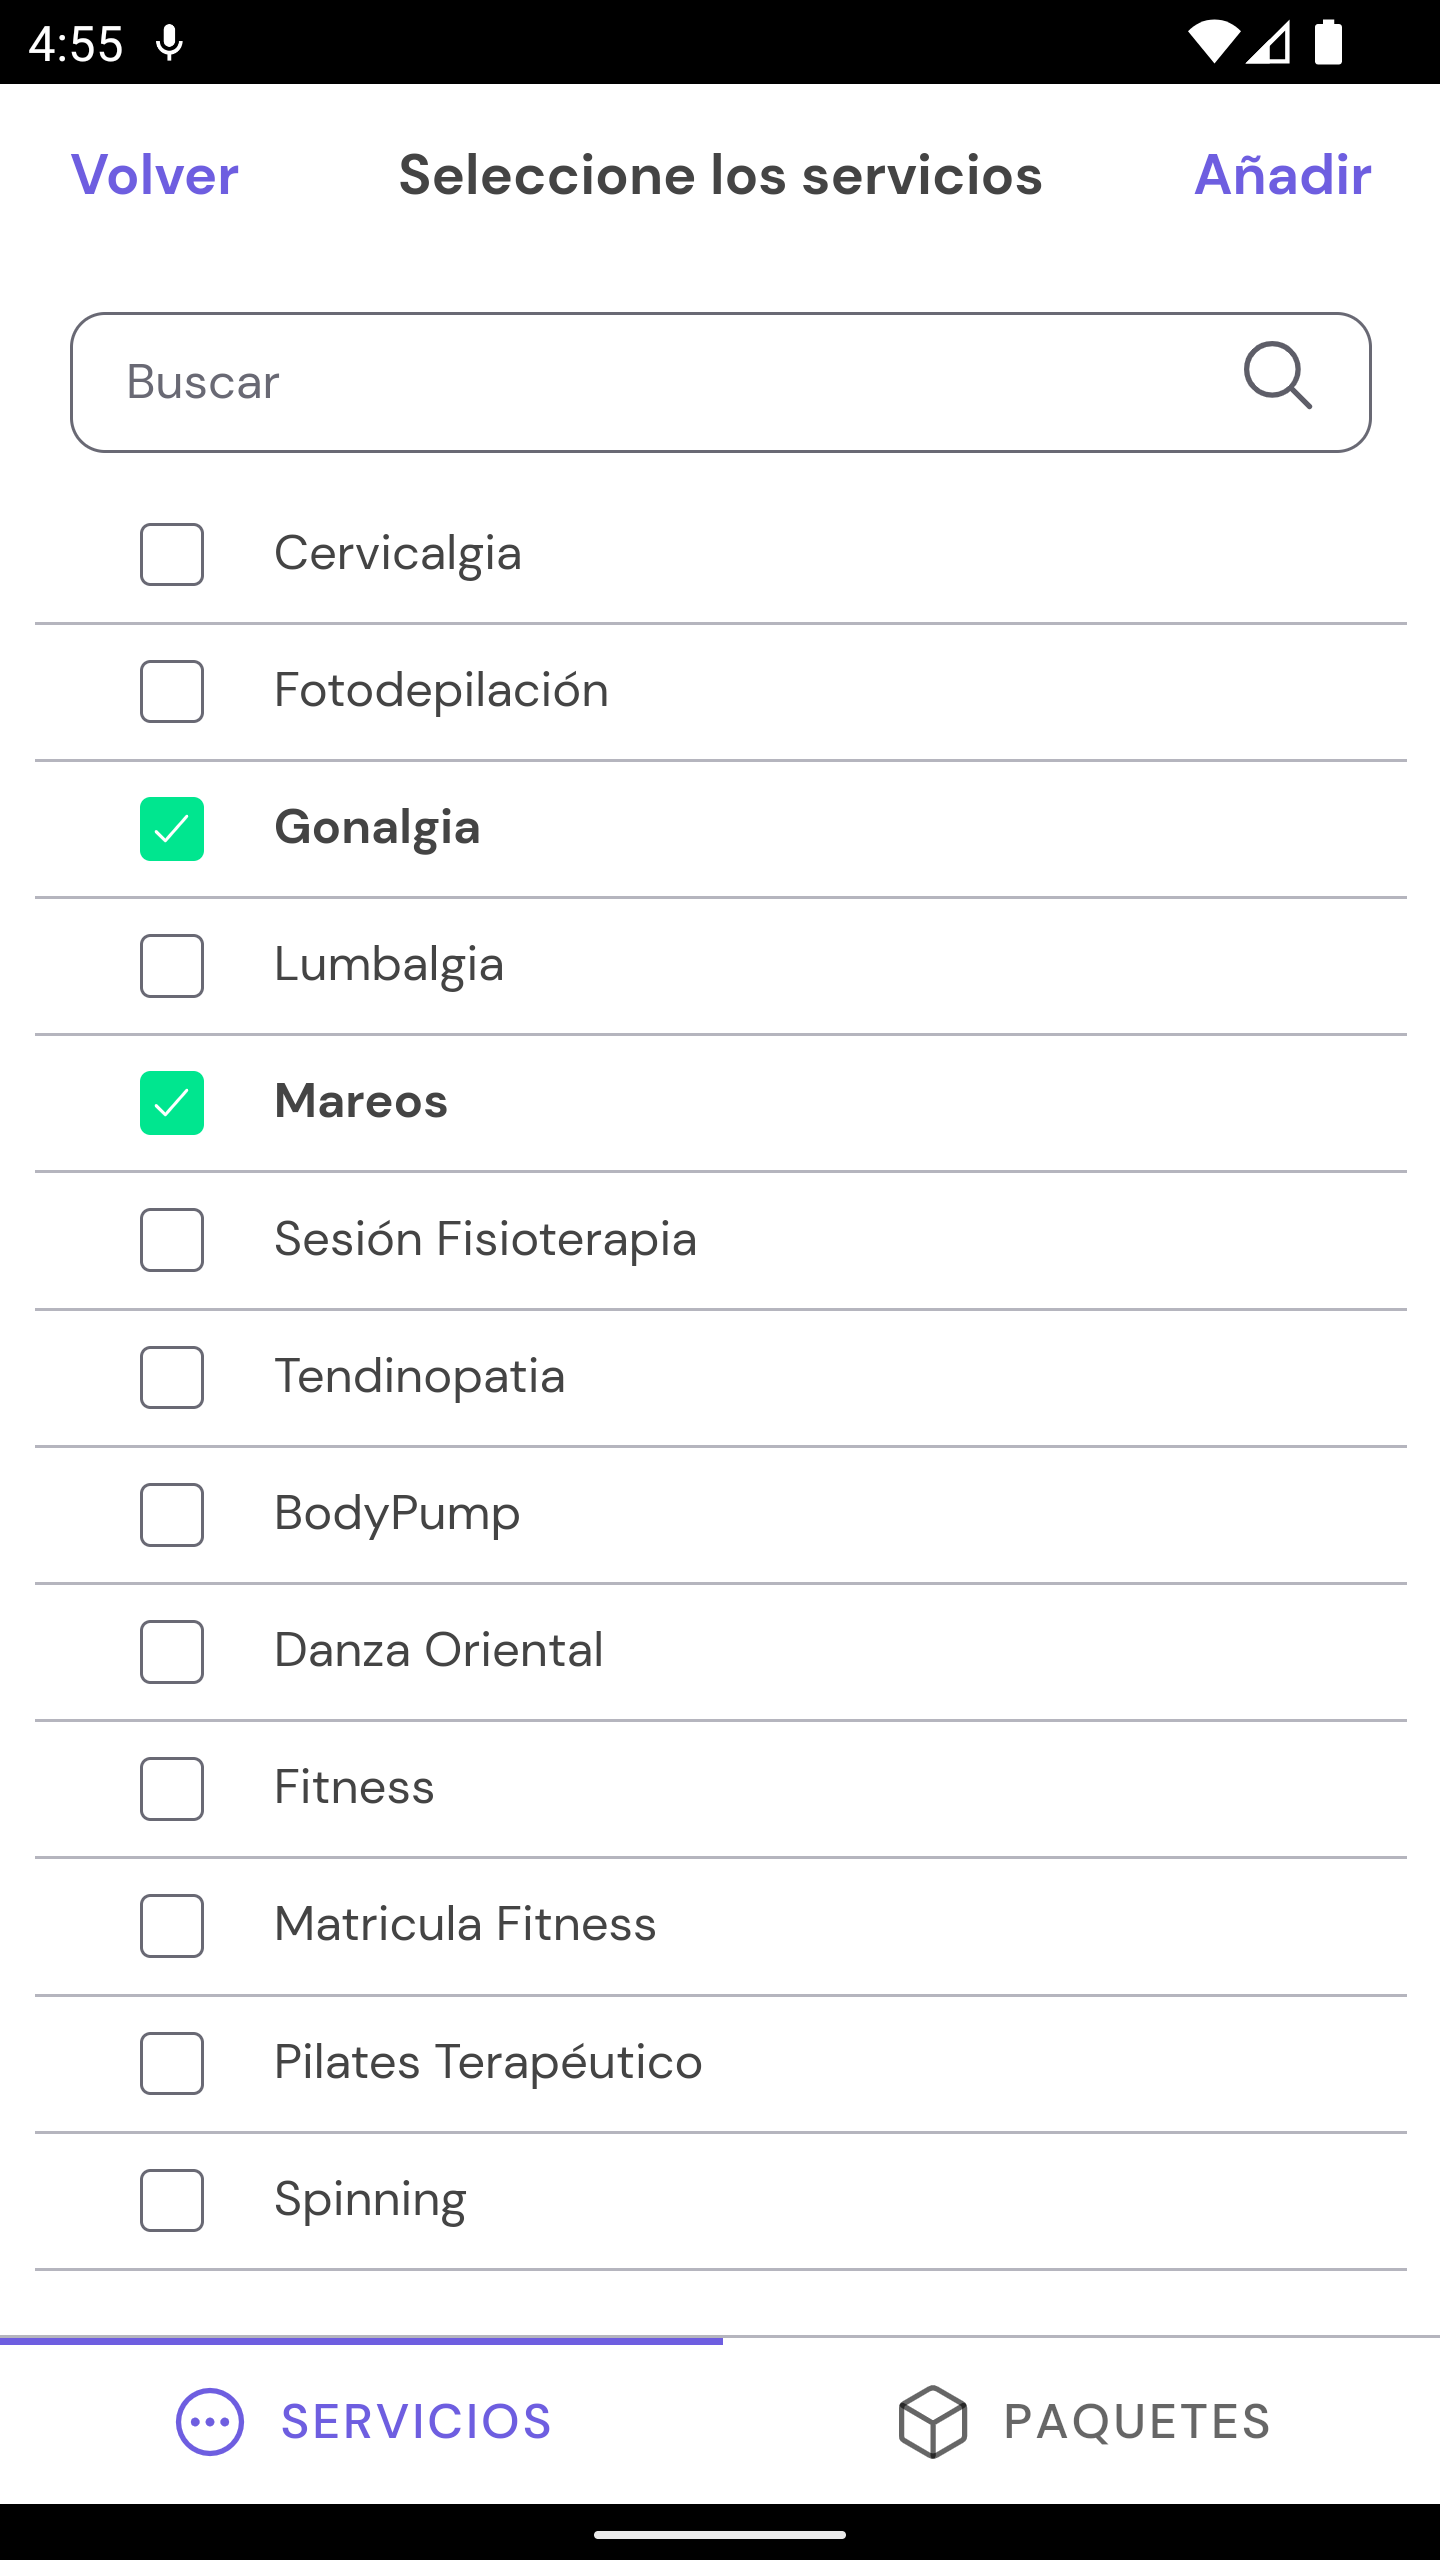Tap the microphone status bar icon
Screen dimensions: 1440x2560
[170, 43]
